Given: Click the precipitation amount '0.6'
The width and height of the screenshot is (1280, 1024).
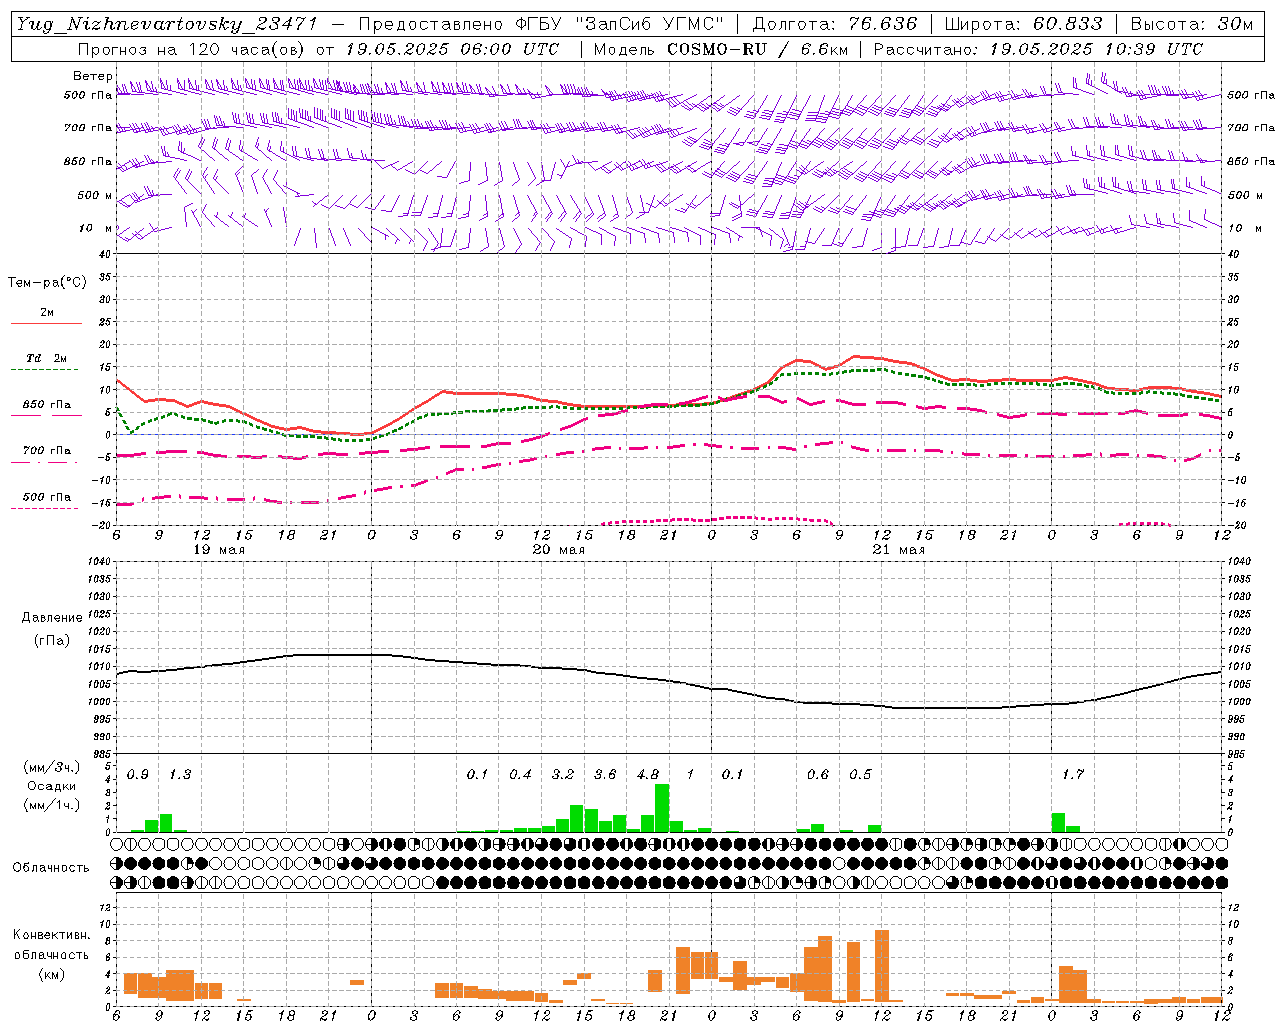Looking at the screenshot, I should pos(818,775).
